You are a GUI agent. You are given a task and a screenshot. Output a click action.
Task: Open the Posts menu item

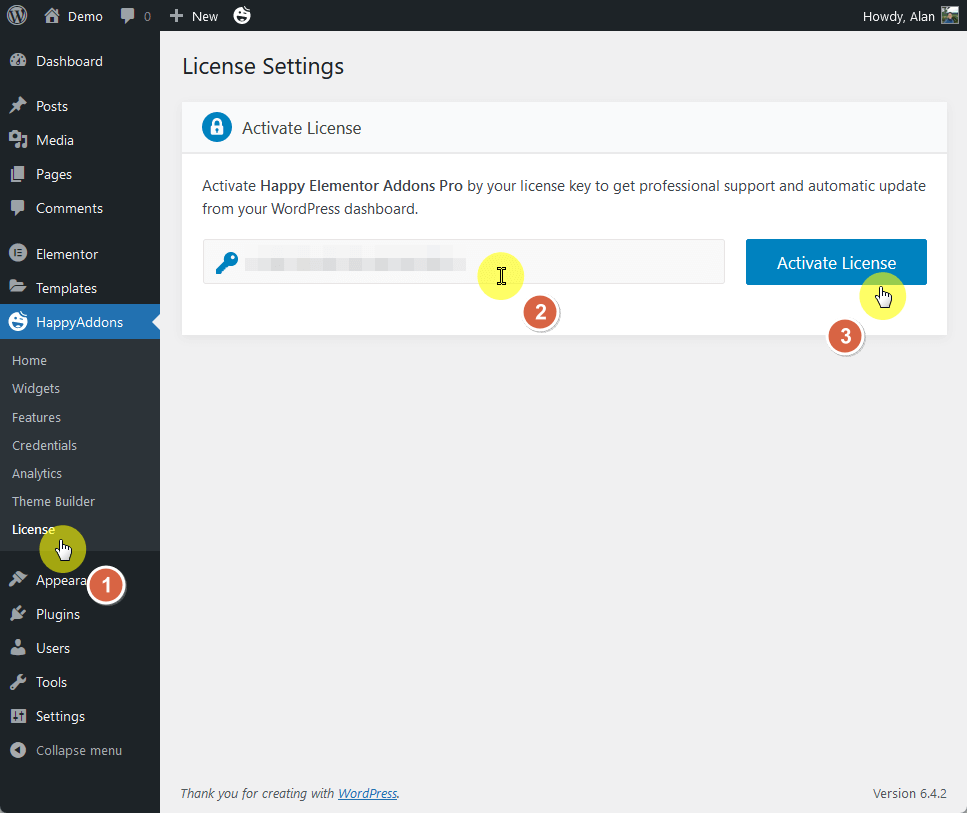[52, 106]
